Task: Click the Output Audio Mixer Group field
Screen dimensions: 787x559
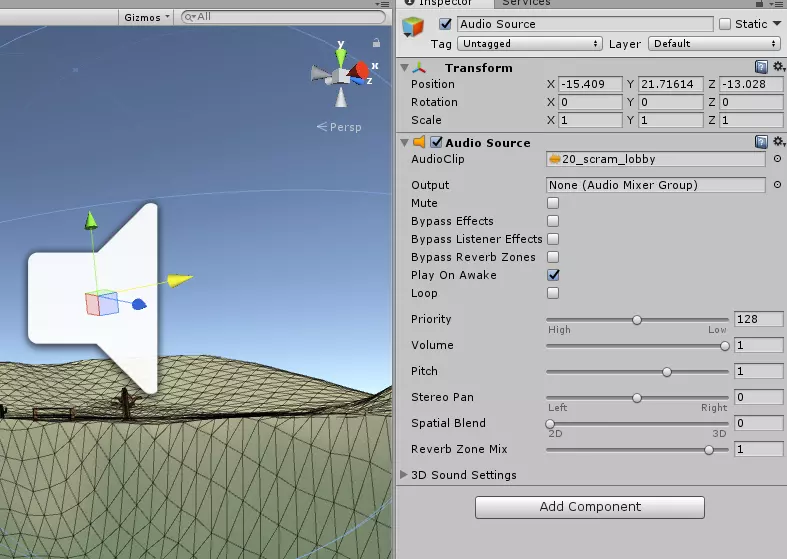Action: (655, 185)
